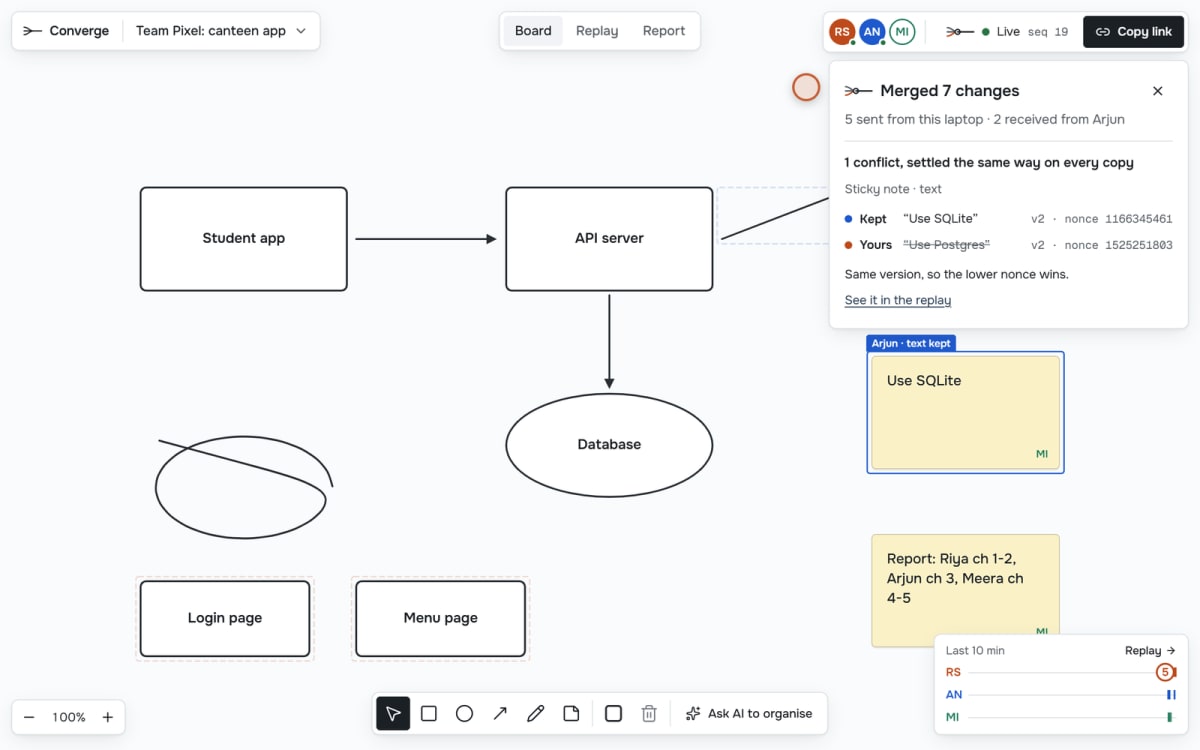Activate the Select arrow tool

pyautogui.click(x=393, y=713)
